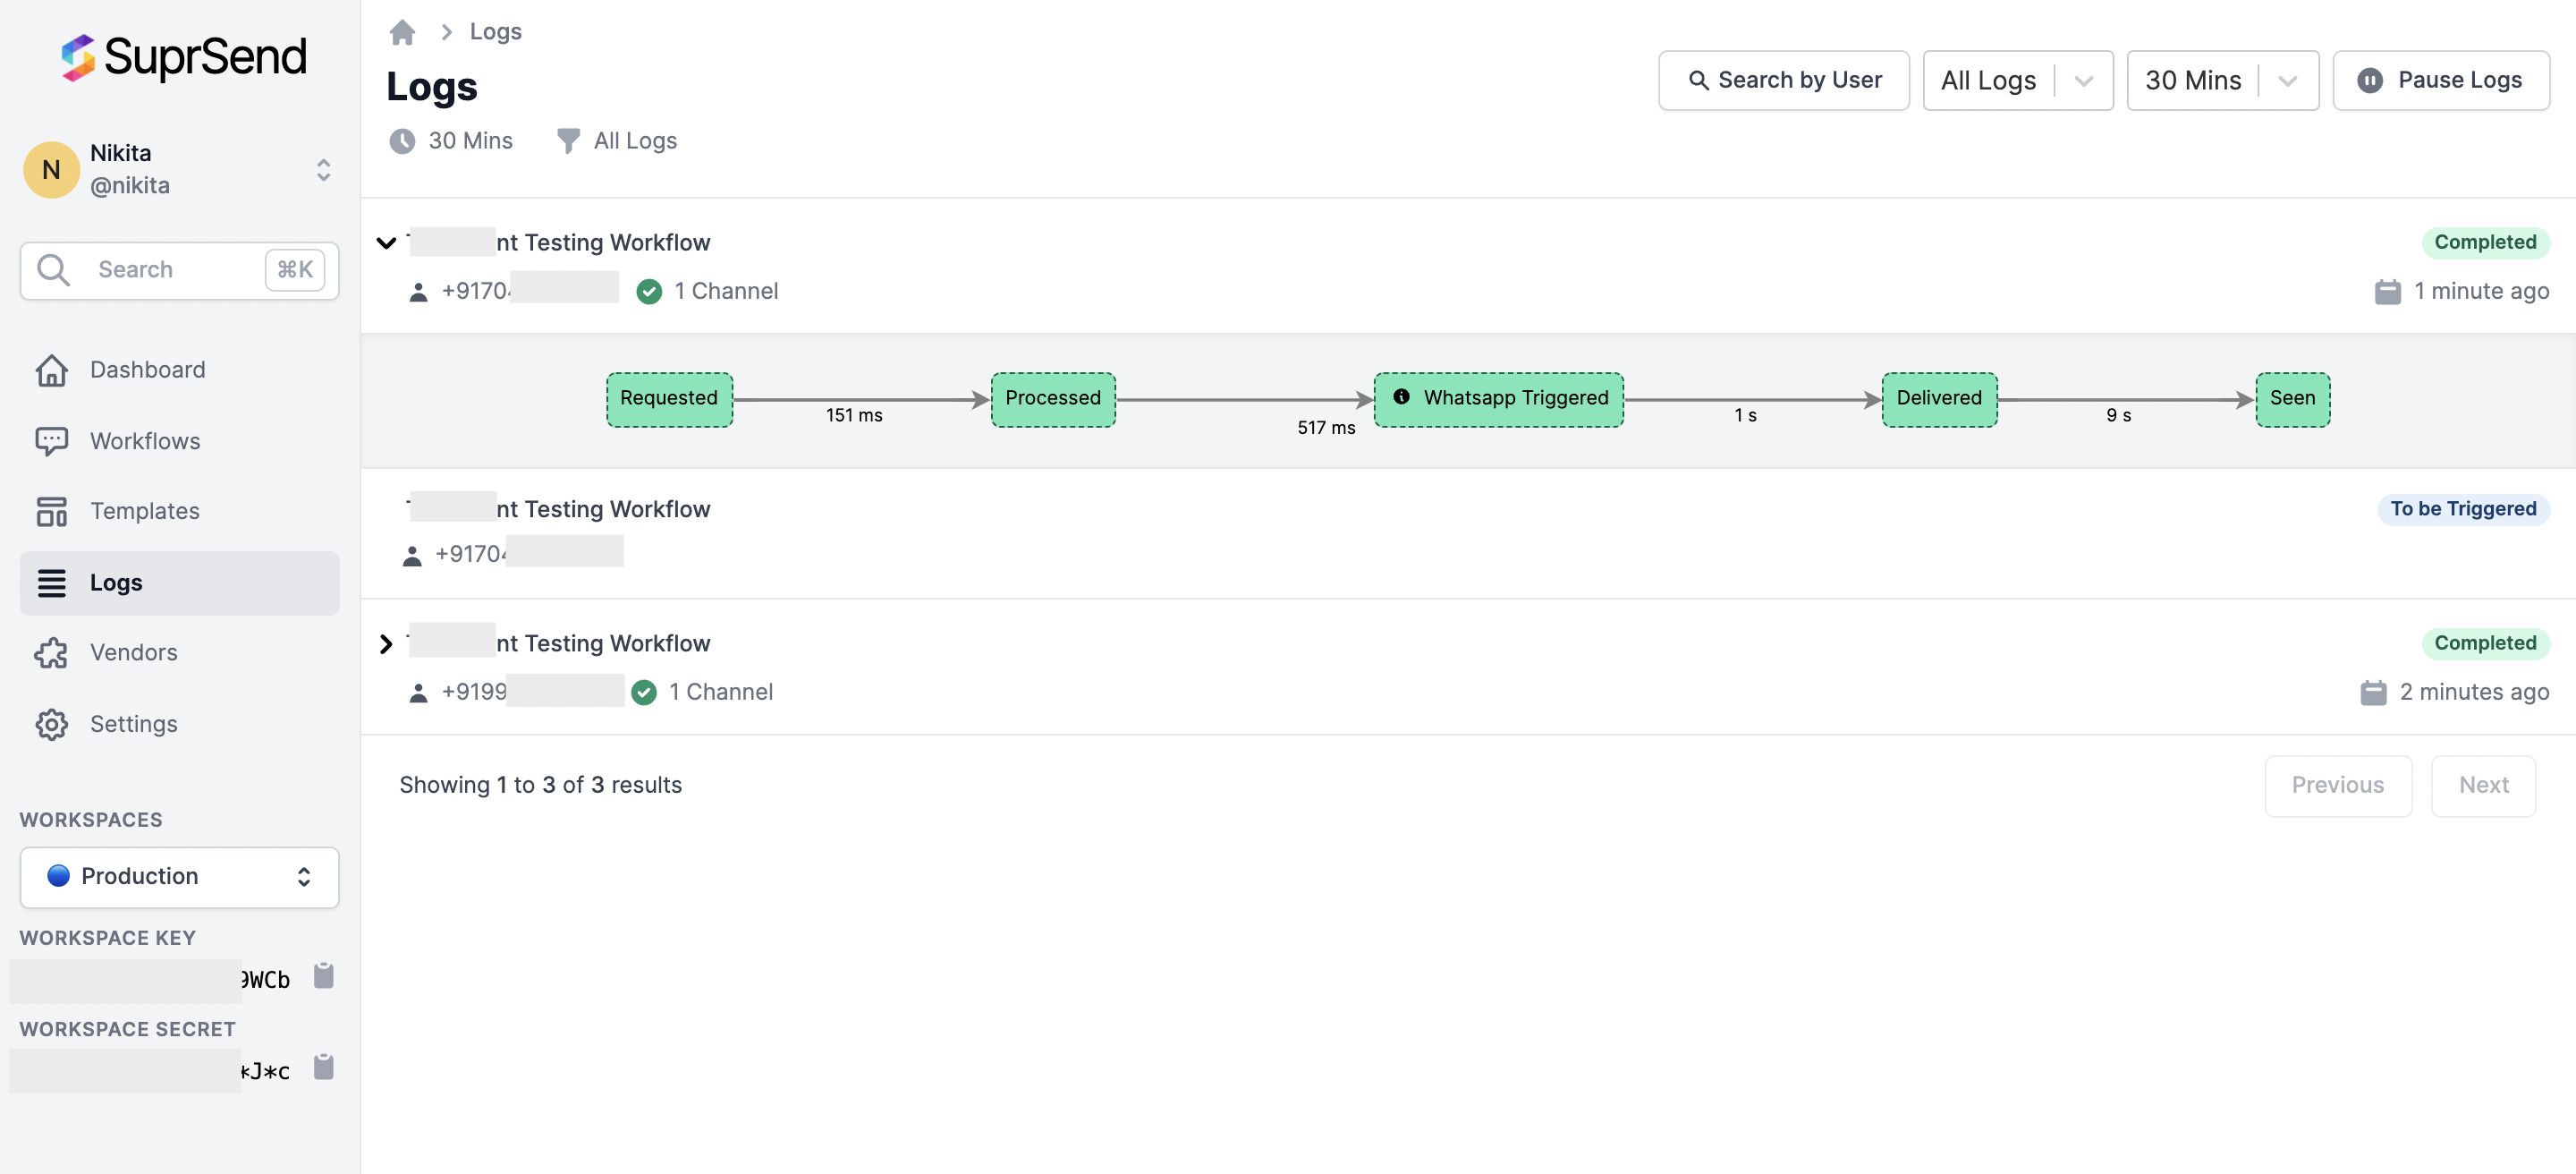Click the clock icon beside 30 Mins
This screenshot has width=2576, height=1174.
pos(402,141)
